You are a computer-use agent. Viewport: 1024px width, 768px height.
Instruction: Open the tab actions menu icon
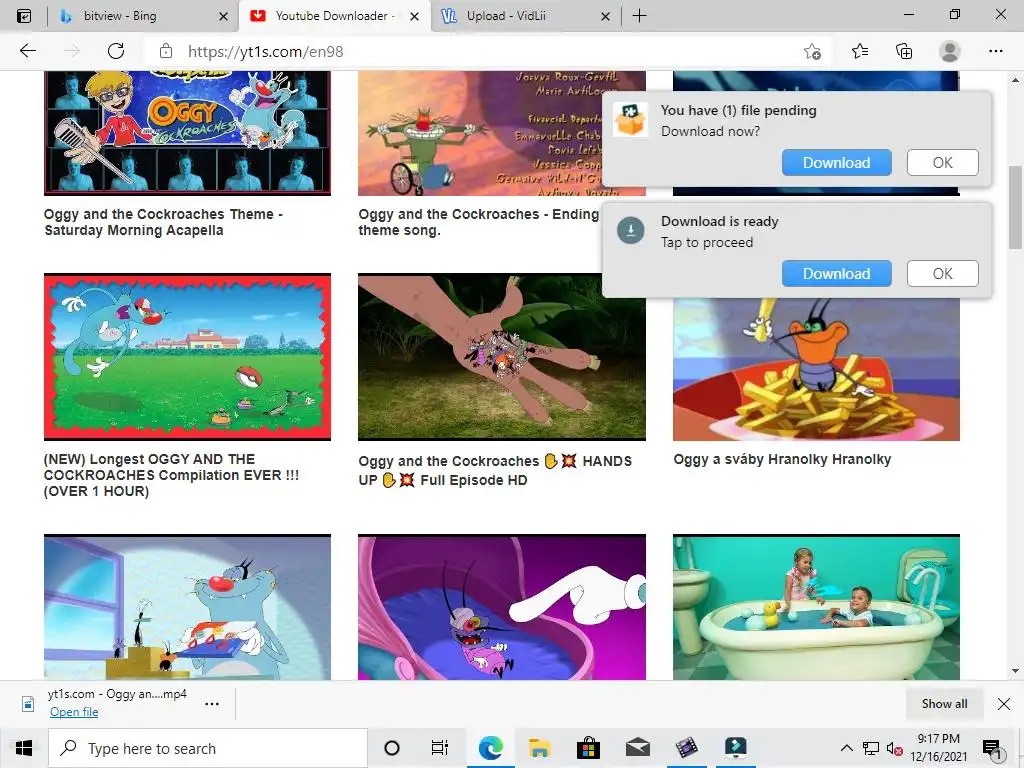point(24,16)
